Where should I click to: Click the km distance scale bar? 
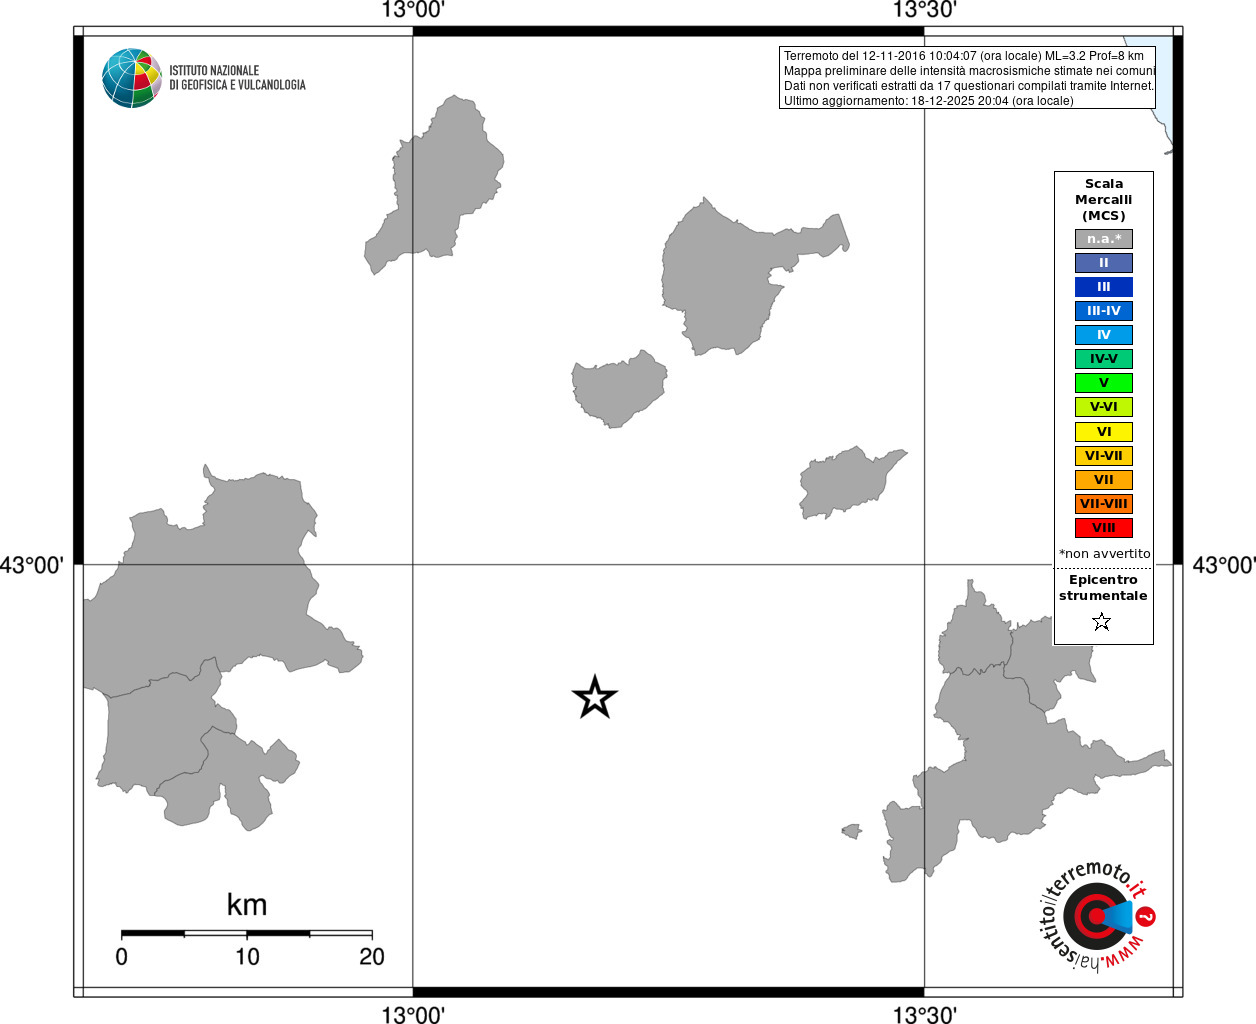247,934
